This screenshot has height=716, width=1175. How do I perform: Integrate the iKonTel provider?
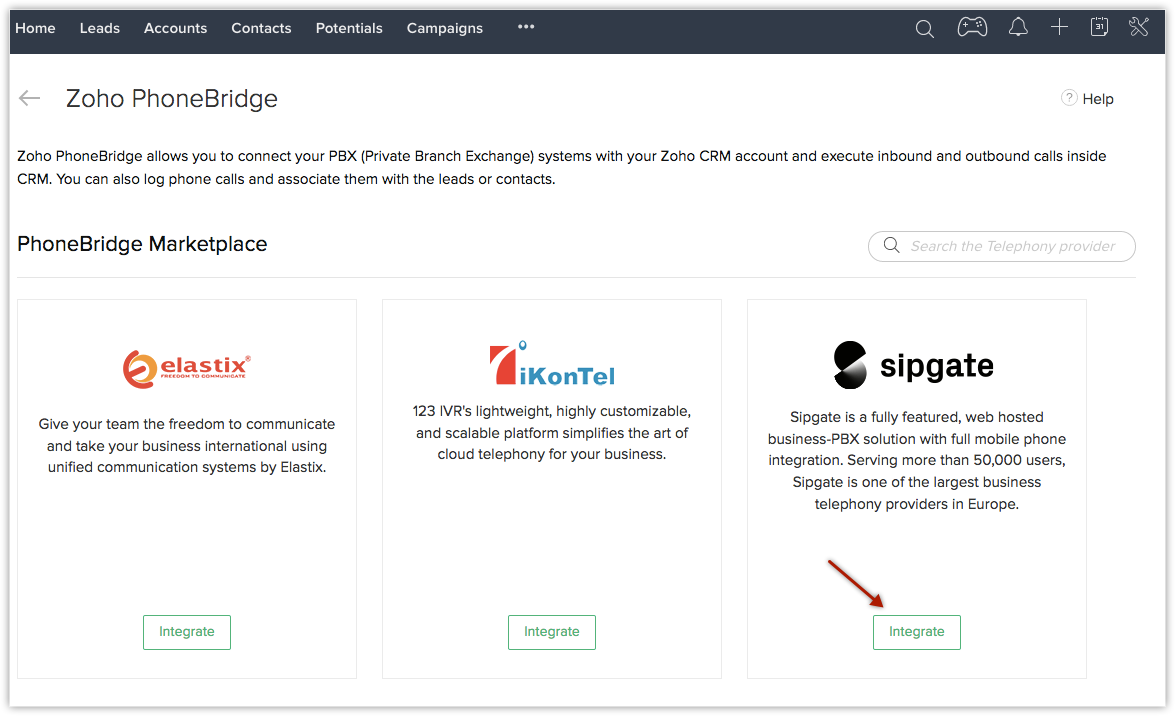pyautogui.click(x=552, y=632)
